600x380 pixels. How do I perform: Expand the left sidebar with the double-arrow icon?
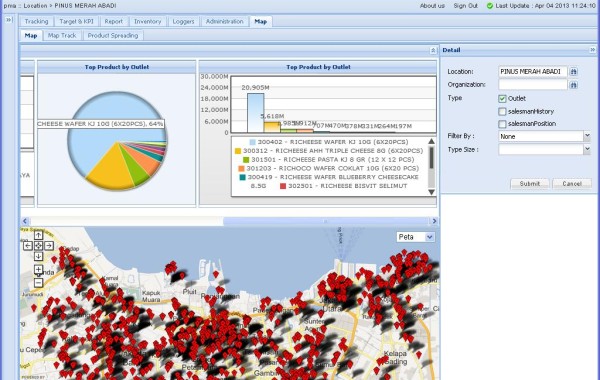click(8, 20)
